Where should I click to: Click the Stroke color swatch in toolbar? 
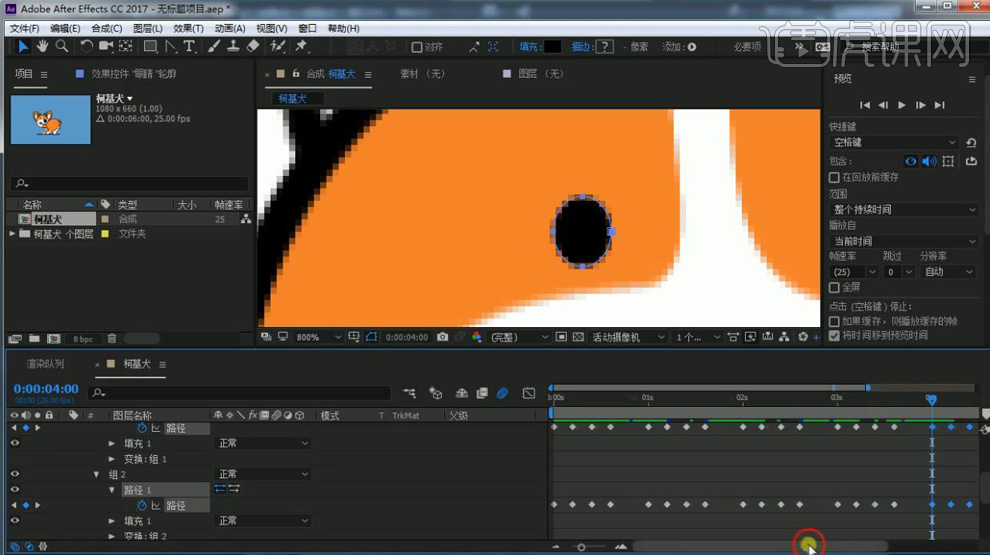(x=604, y=47)
